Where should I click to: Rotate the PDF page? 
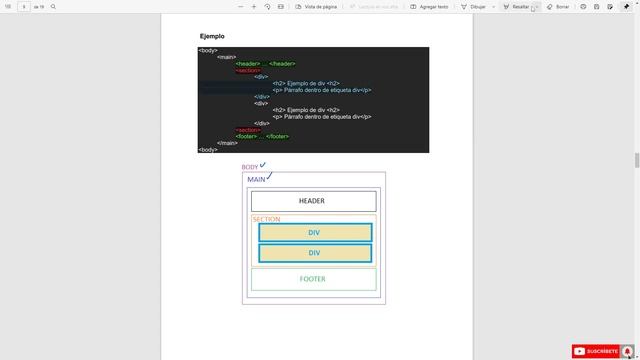pyautogui.click(x=267, y=7)
